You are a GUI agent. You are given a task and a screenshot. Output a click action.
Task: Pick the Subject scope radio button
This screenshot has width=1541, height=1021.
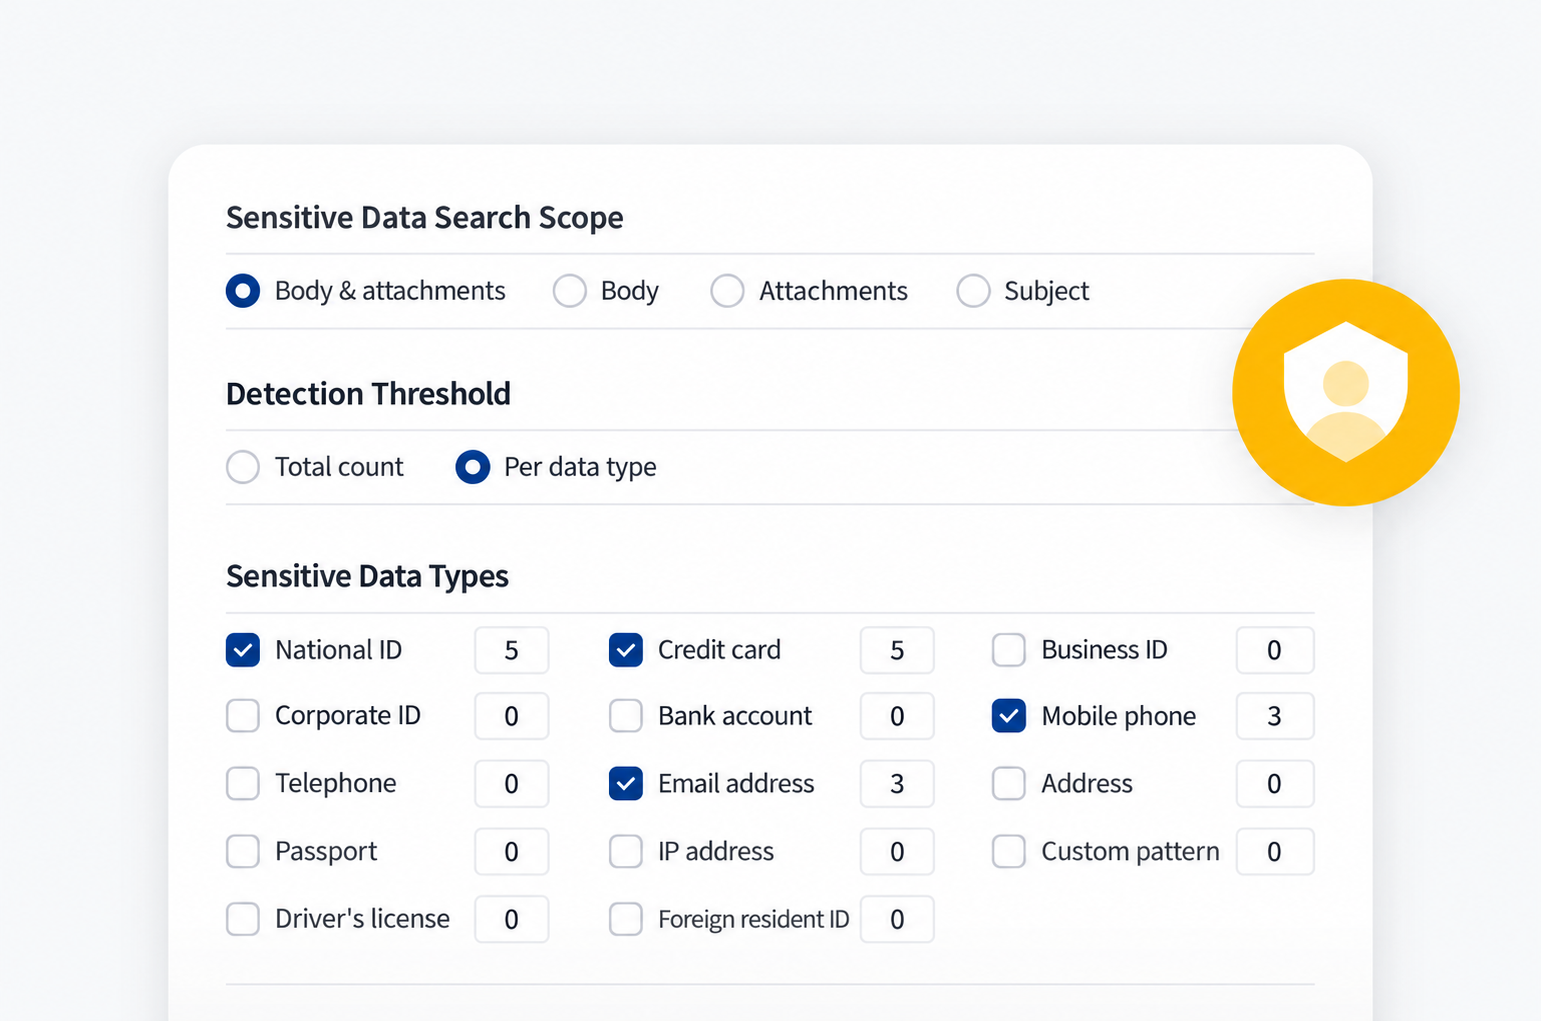pos(973,291)
